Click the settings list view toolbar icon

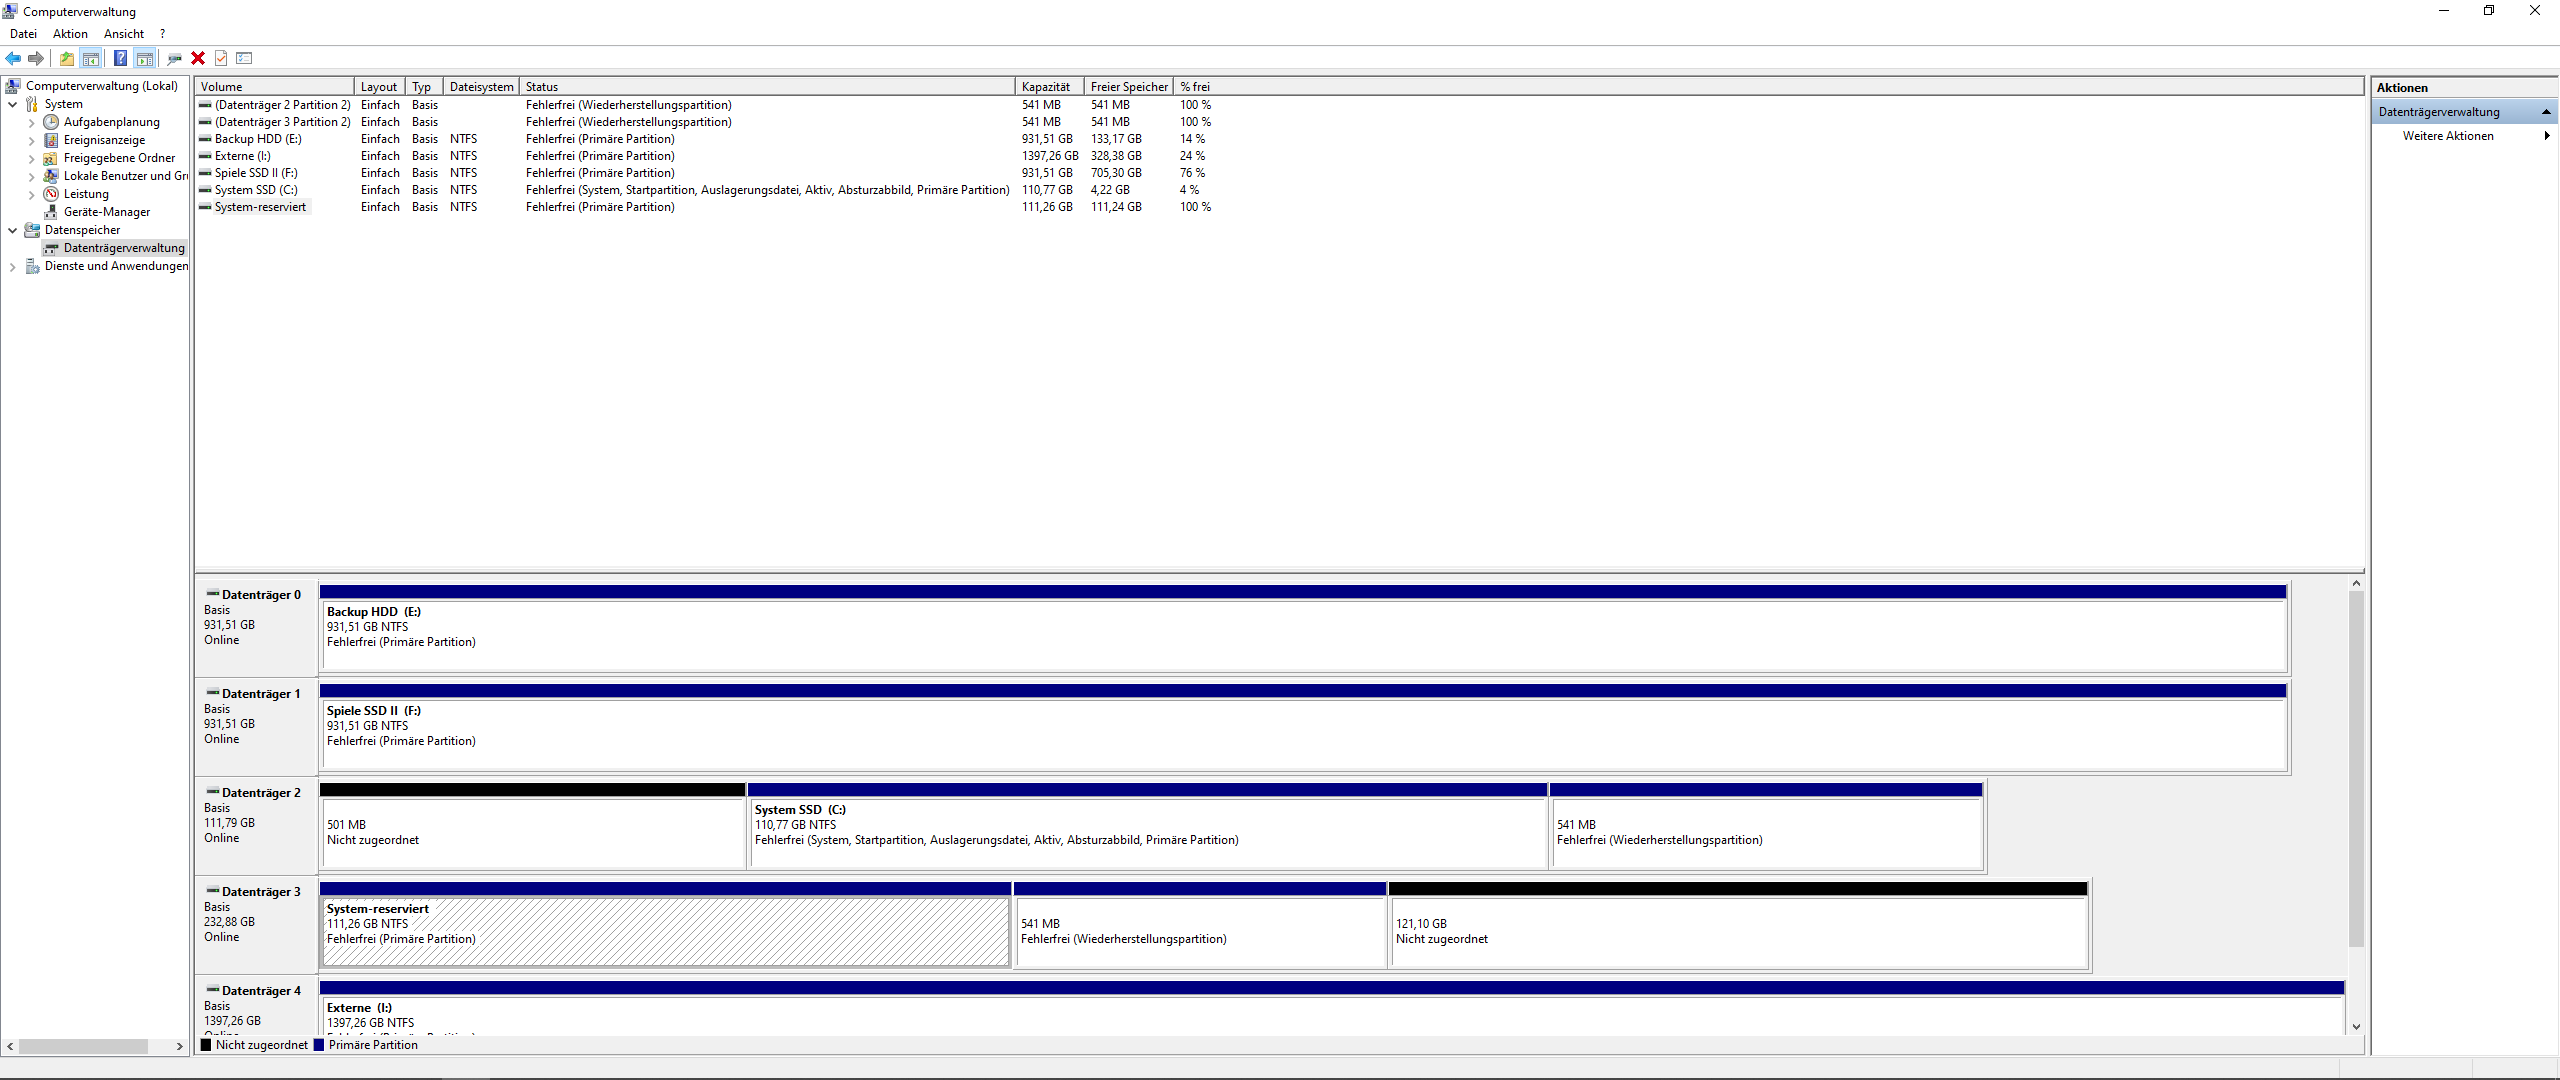[244, 58]
